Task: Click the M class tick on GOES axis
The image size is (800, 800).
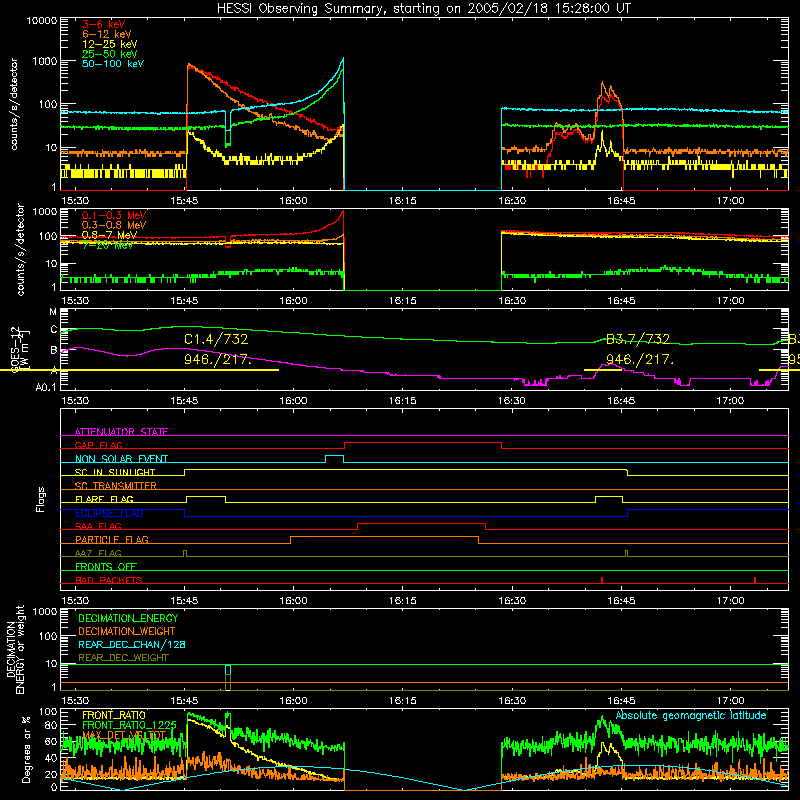Action: [53, 312]
